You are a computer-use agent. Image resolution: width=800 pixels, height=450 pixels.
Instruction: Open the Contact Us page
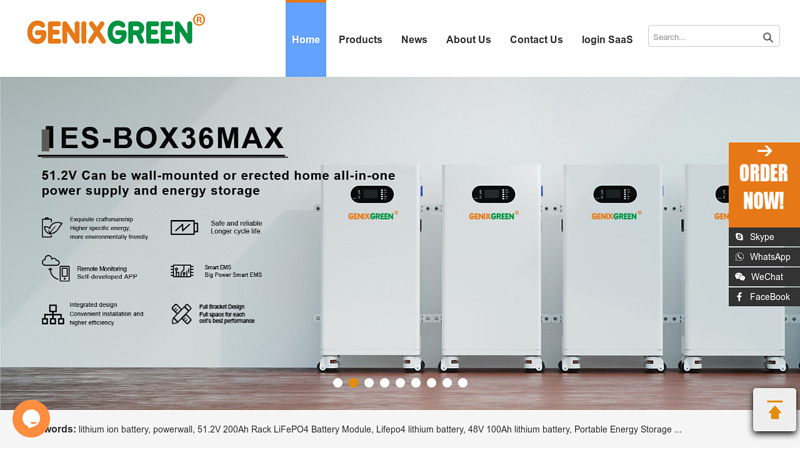(536, 39)
